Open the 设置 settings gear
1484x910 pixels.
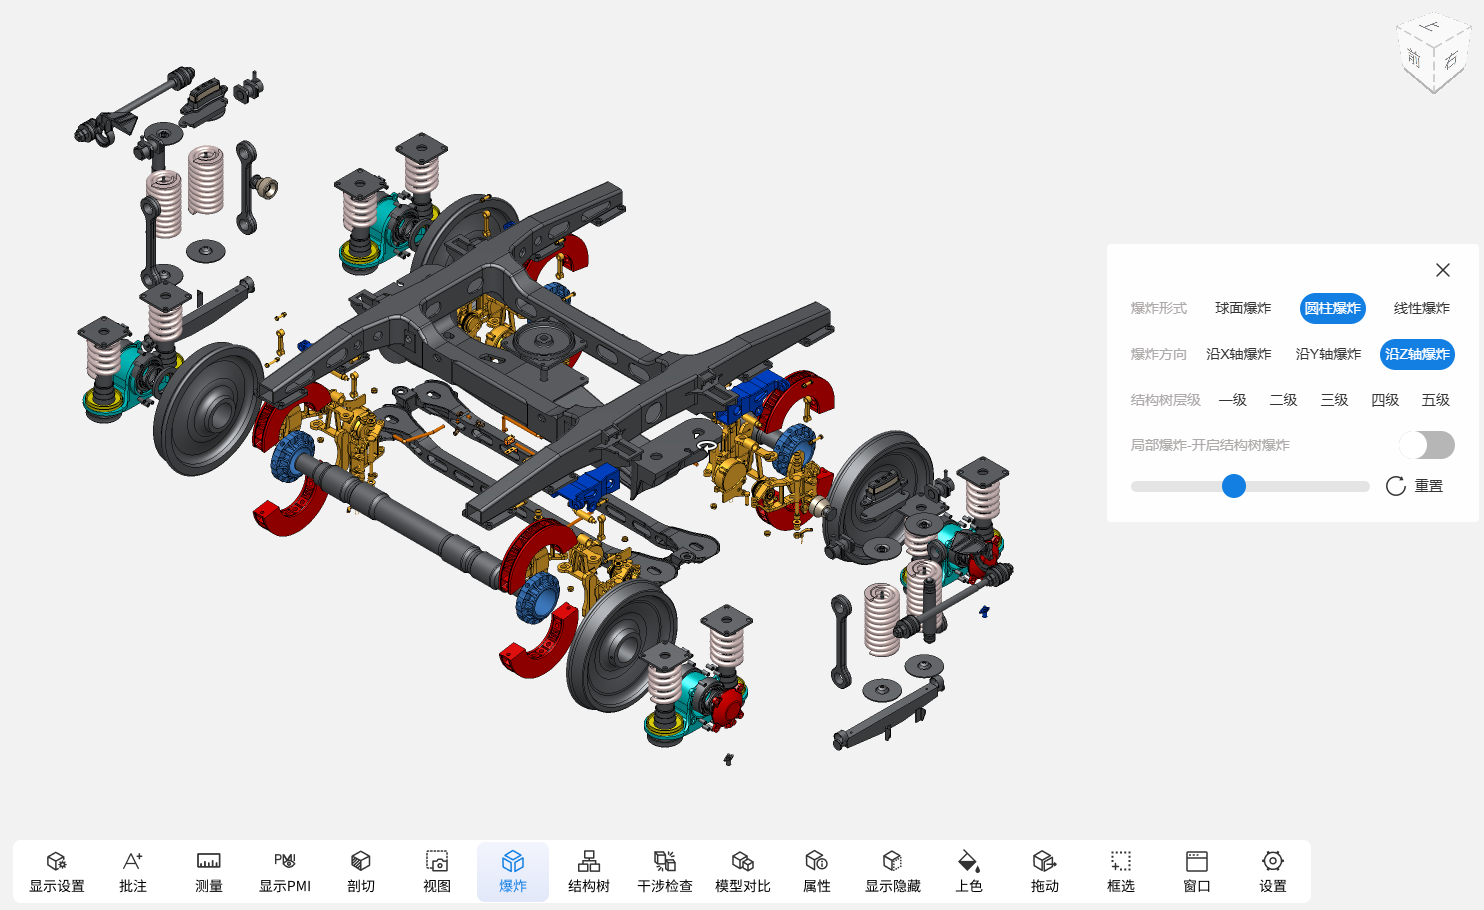point(1272,871)
